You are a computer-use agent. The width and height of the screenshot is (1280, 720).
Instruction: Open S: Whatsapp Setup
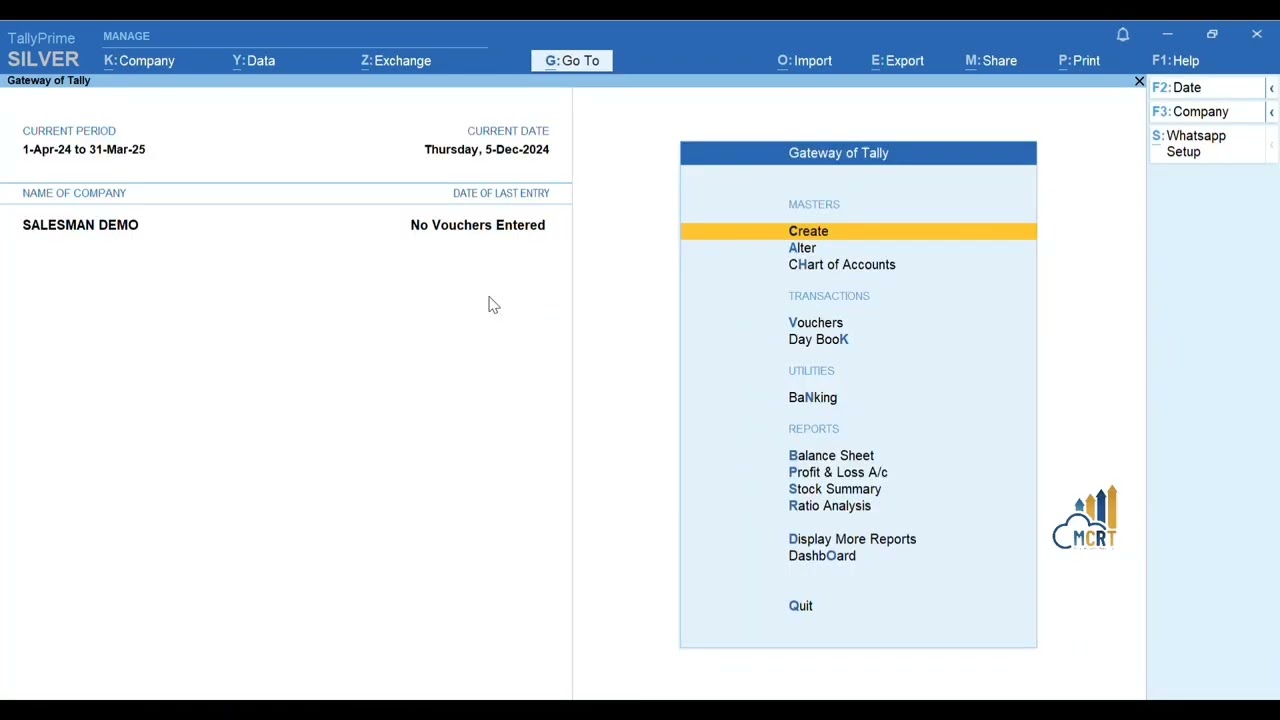(x=1207, y=144)
